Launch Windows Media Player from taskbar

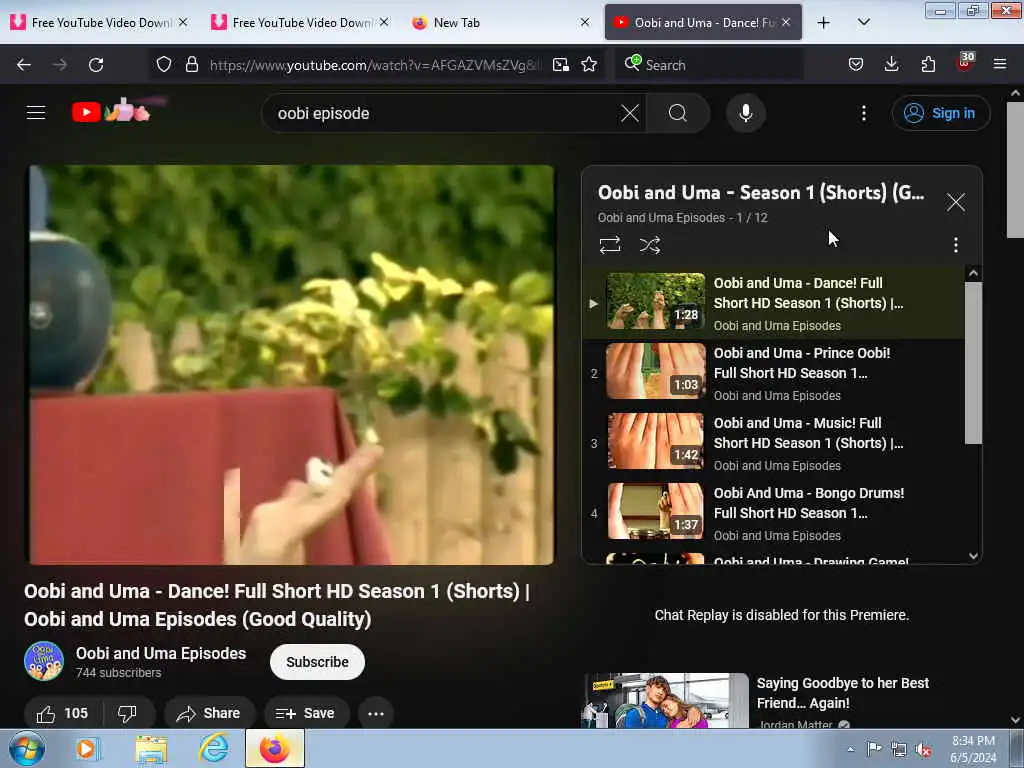coord(88,748)
